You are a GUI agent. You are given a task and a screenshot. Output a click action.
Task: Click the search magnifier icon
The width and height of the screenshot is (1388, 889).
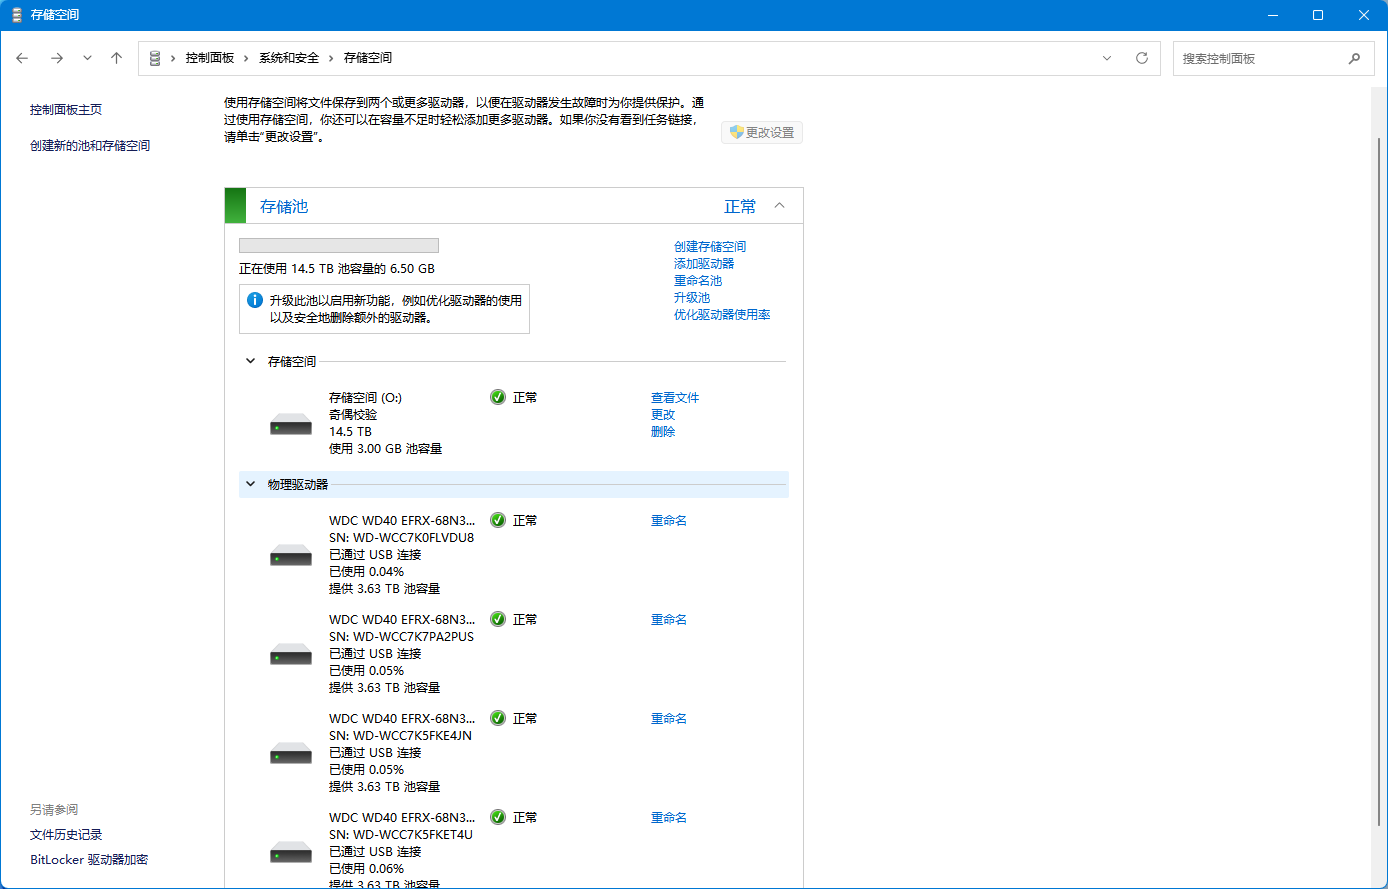(1354, 58)
